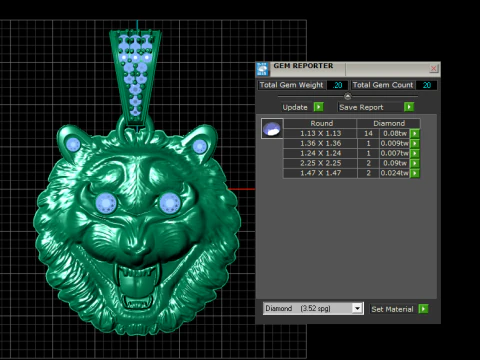Click the Total Gem Count label
Image resolution: width=480 pixels, height=360 pixels.
[x=383, y=85]
